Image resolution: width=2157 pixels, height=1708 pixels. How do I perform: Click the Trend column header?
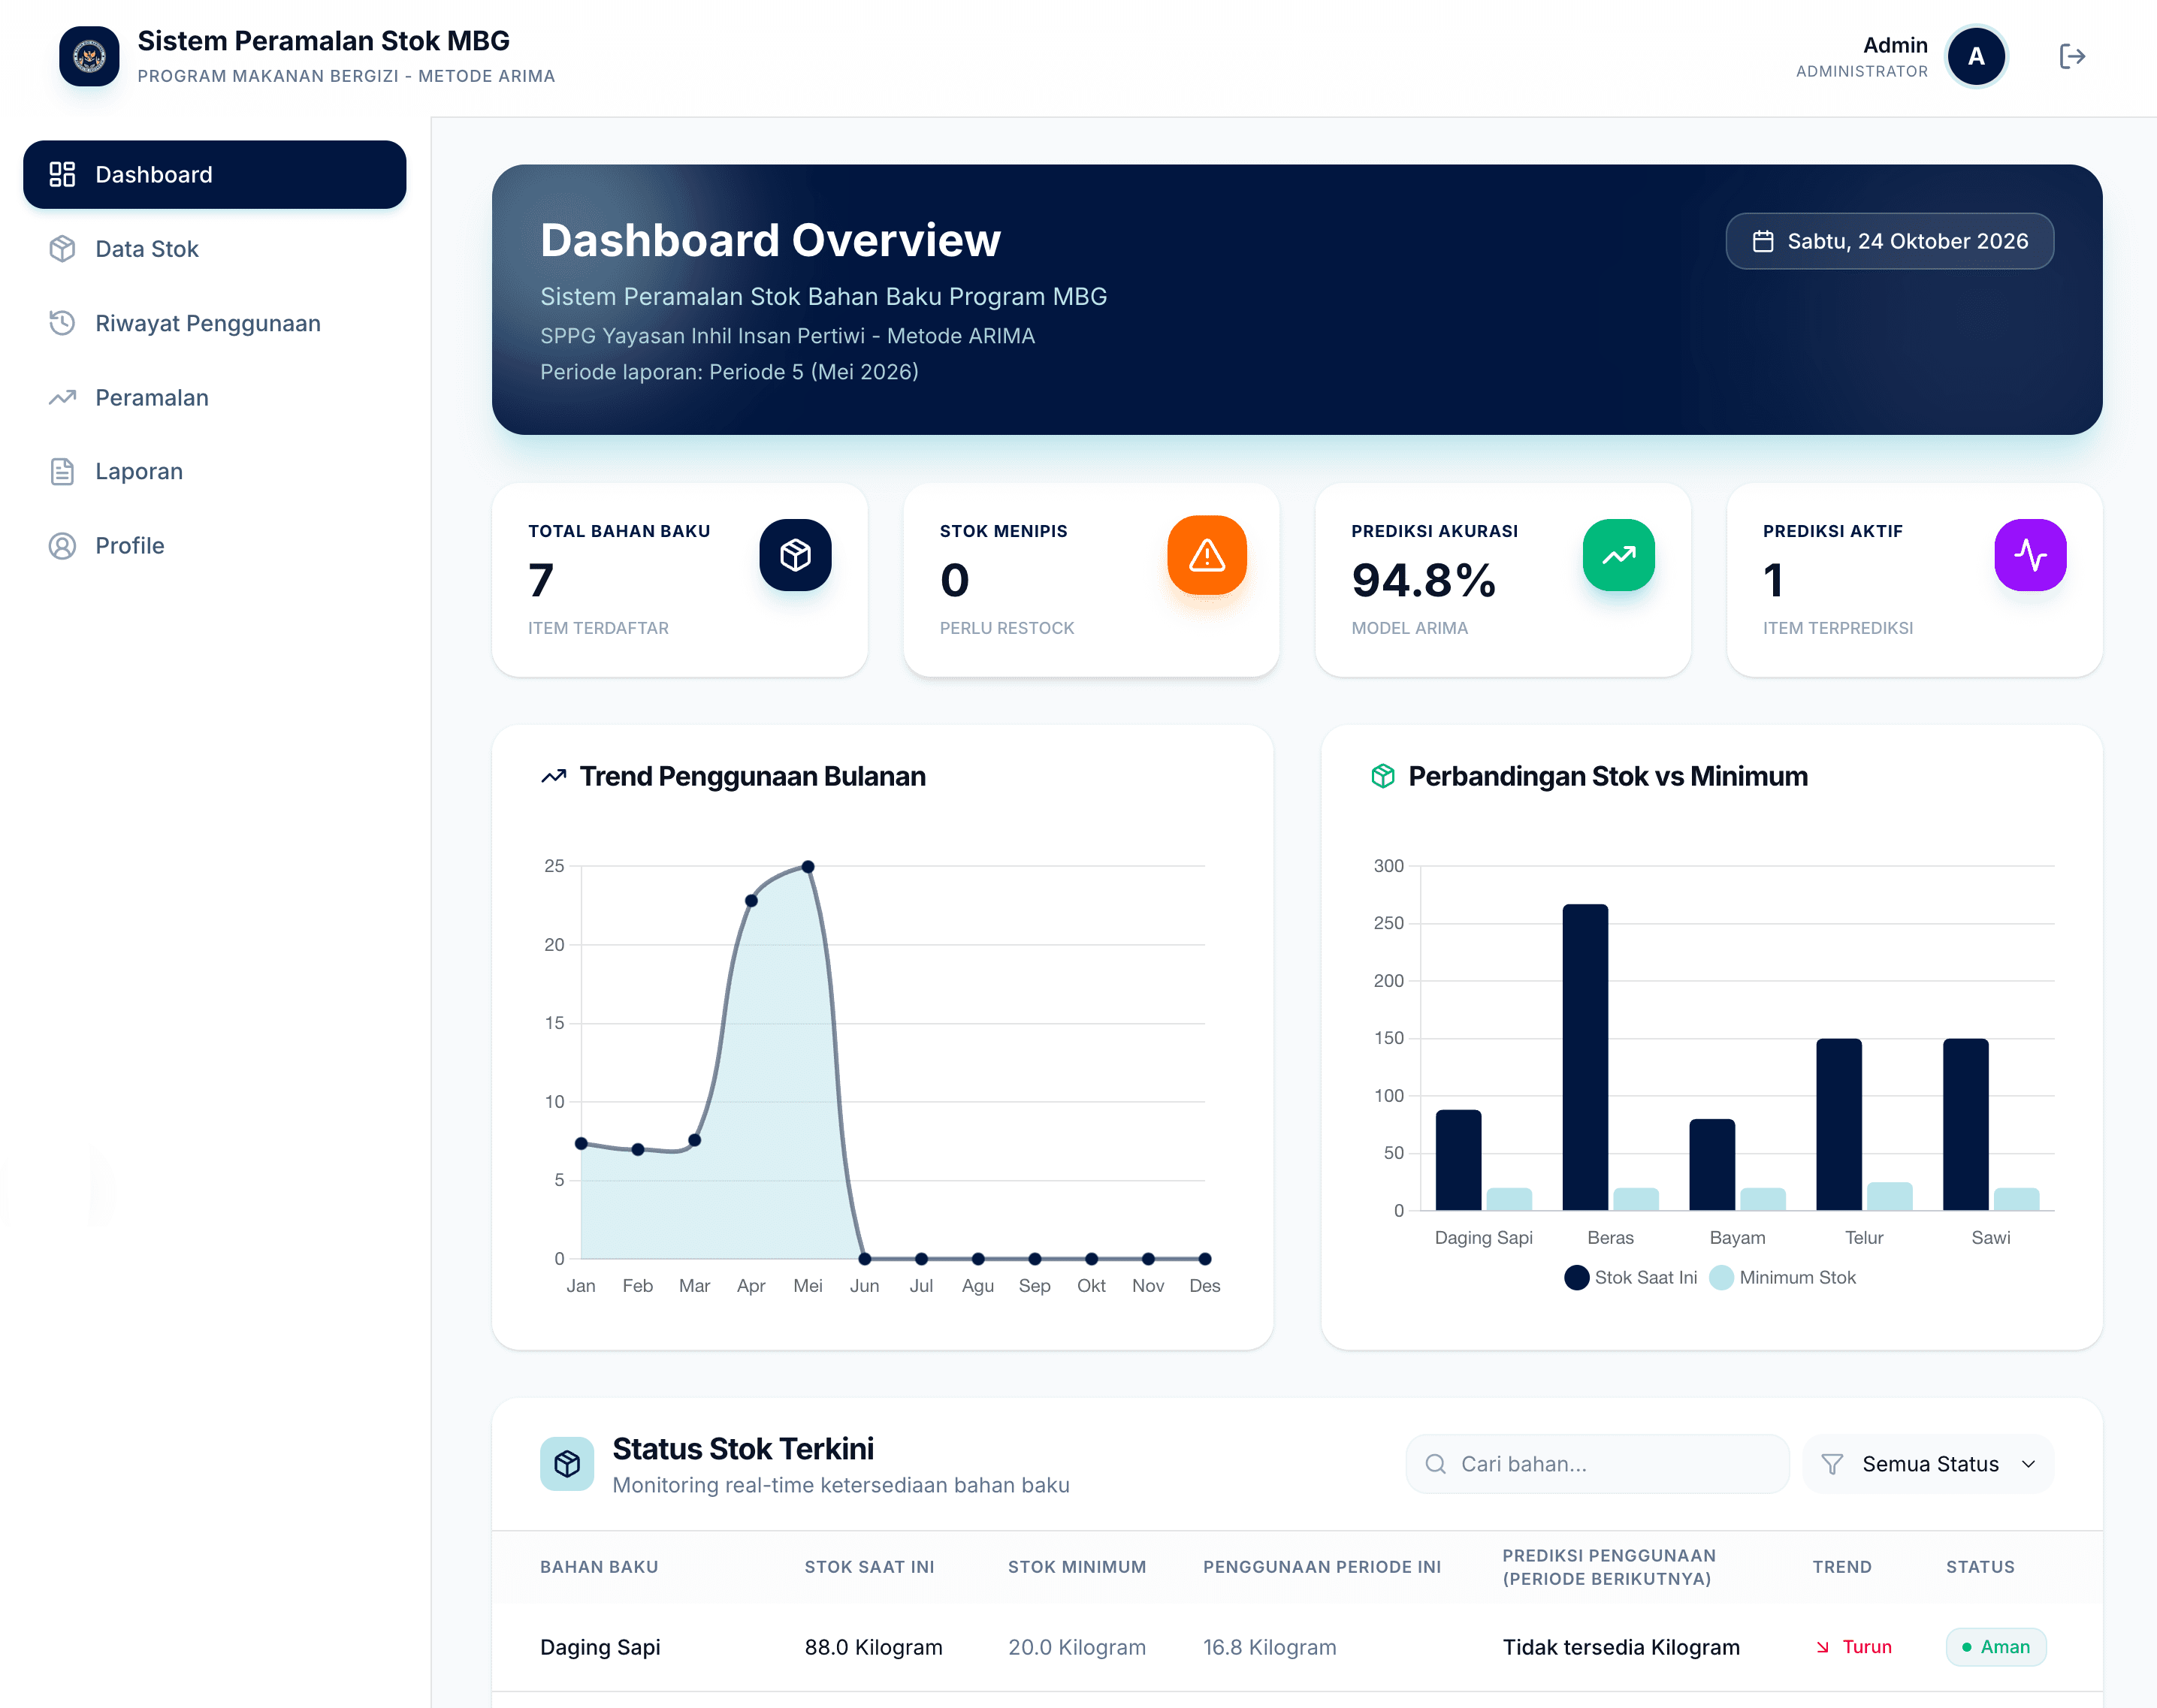click(x=1842, y=1567)
